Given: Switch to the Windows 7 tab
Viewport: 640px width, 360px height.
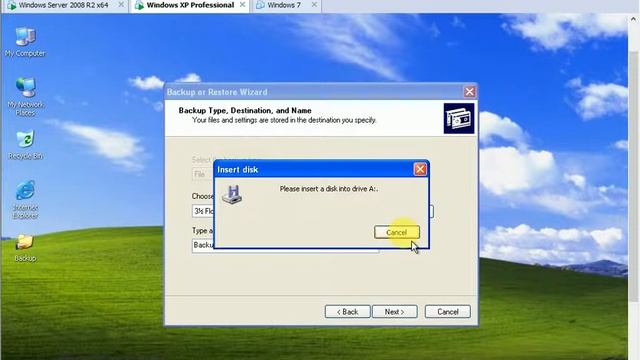Looking at the screenshot, I should (284, 5).
